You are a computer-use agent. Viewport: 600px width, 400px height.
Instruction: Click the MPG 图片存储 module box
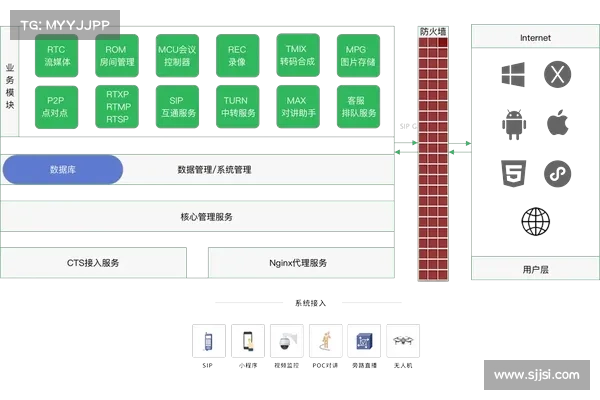coord(359,56)
